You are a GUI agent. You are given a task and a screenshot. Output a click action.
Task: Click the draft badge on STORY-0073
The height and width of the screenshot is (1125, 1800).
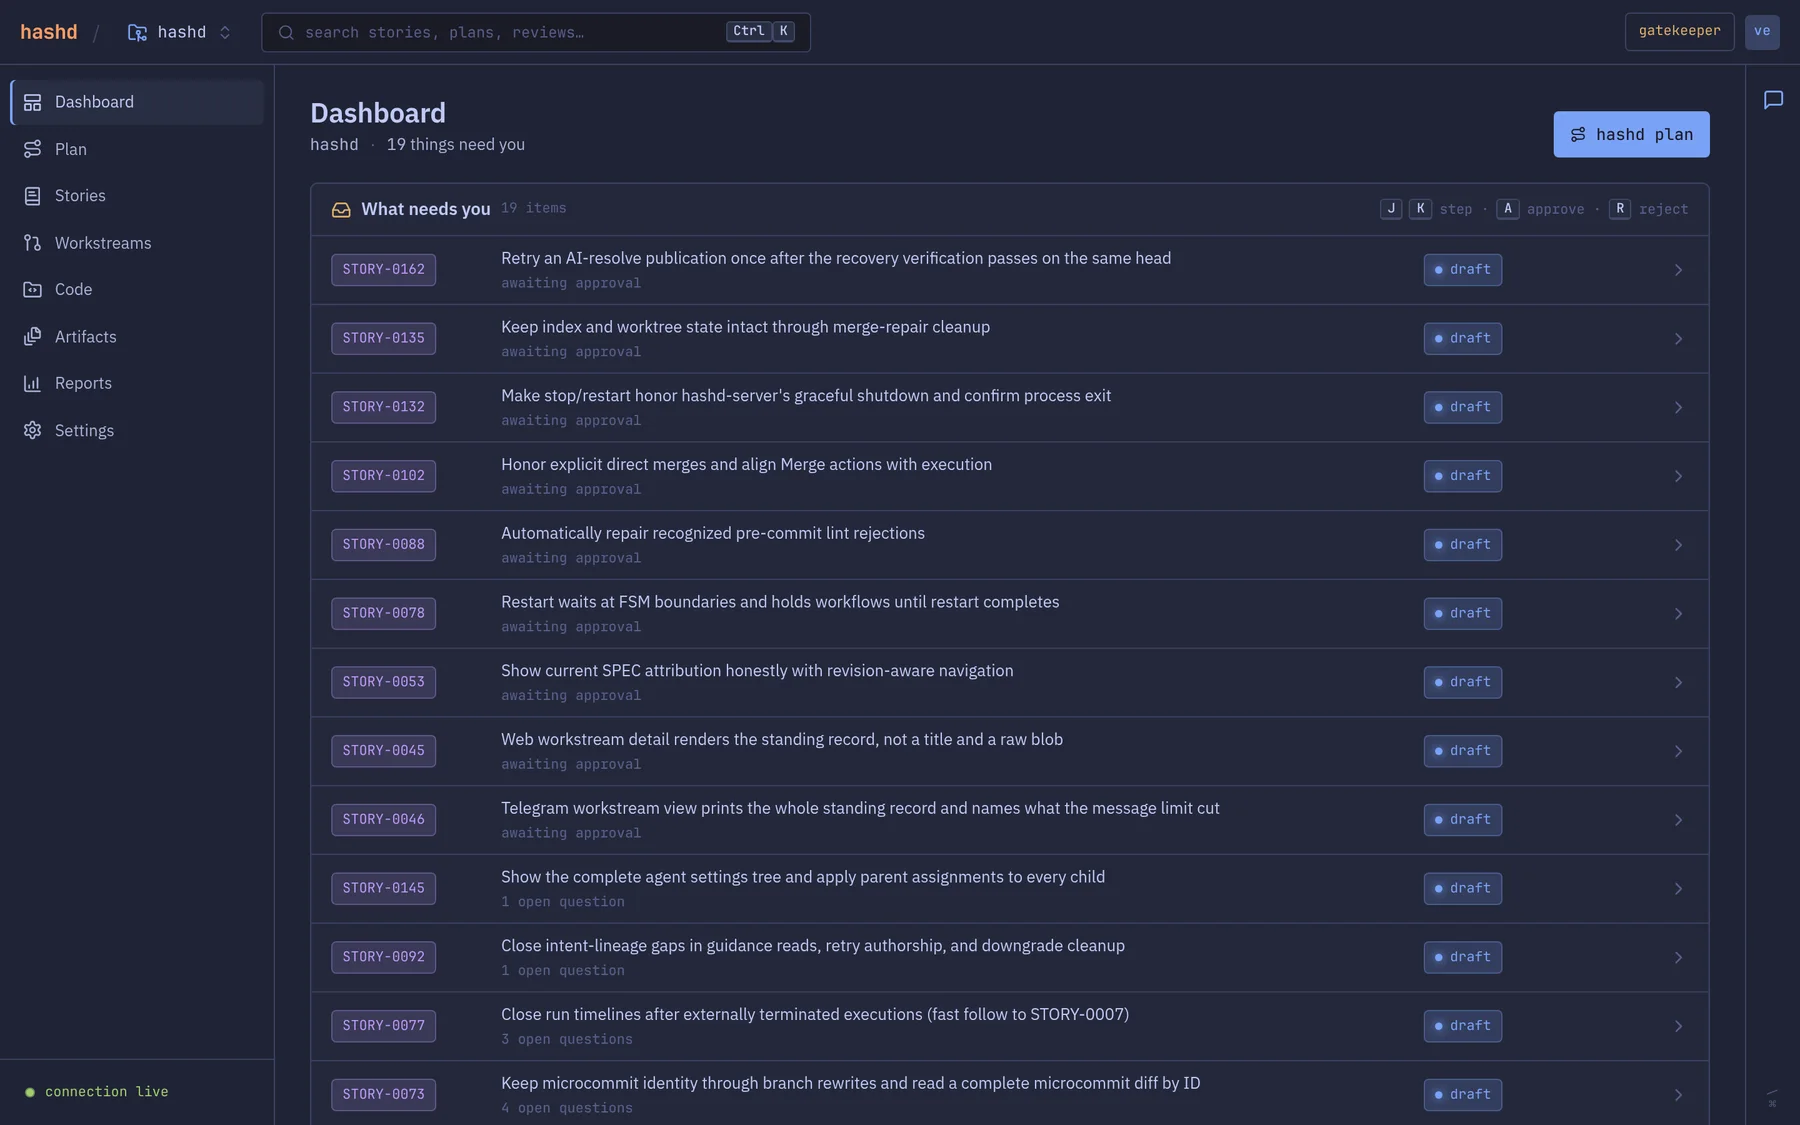pyautogui.click(x=1462, y=1095)
